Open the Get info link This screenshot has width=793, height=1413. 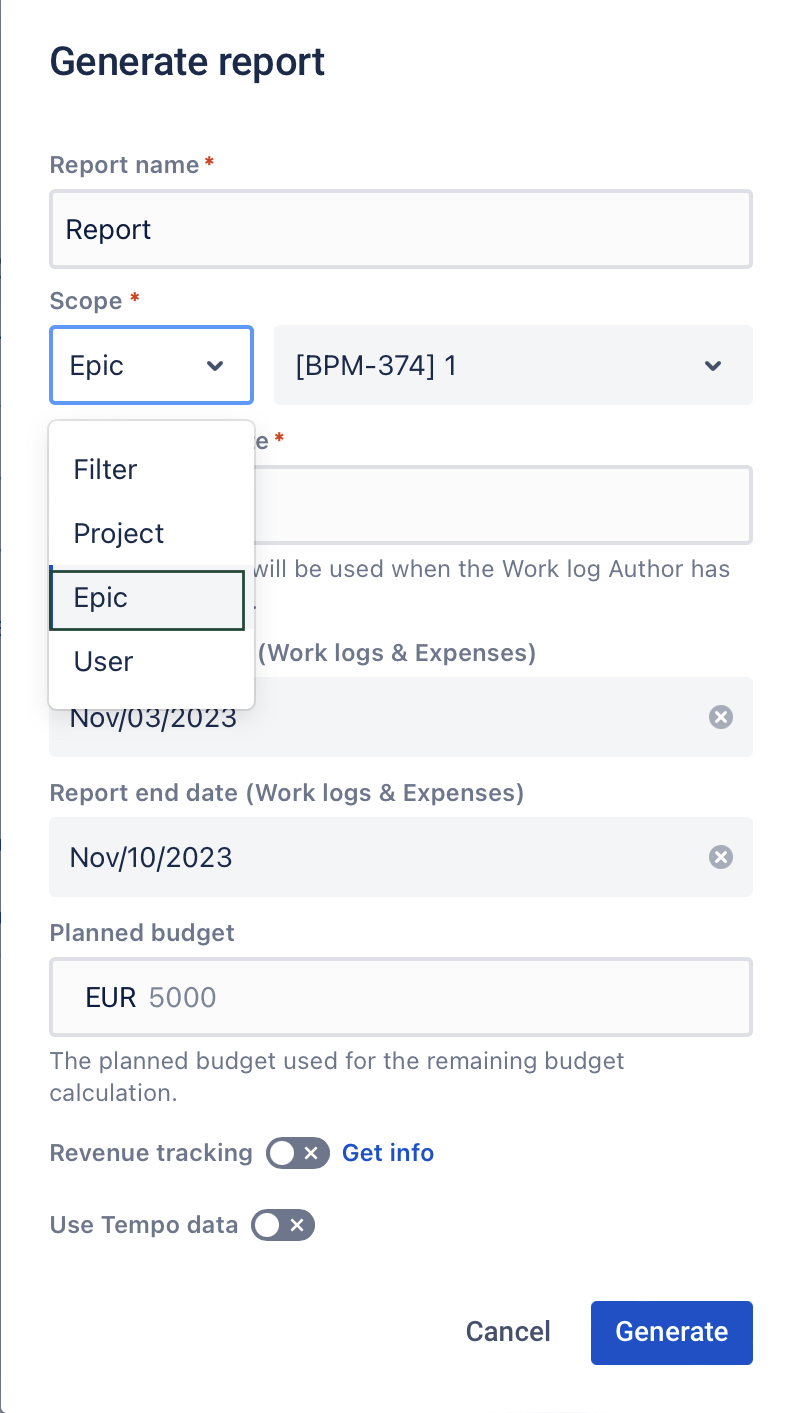[x=388, y=1153]
